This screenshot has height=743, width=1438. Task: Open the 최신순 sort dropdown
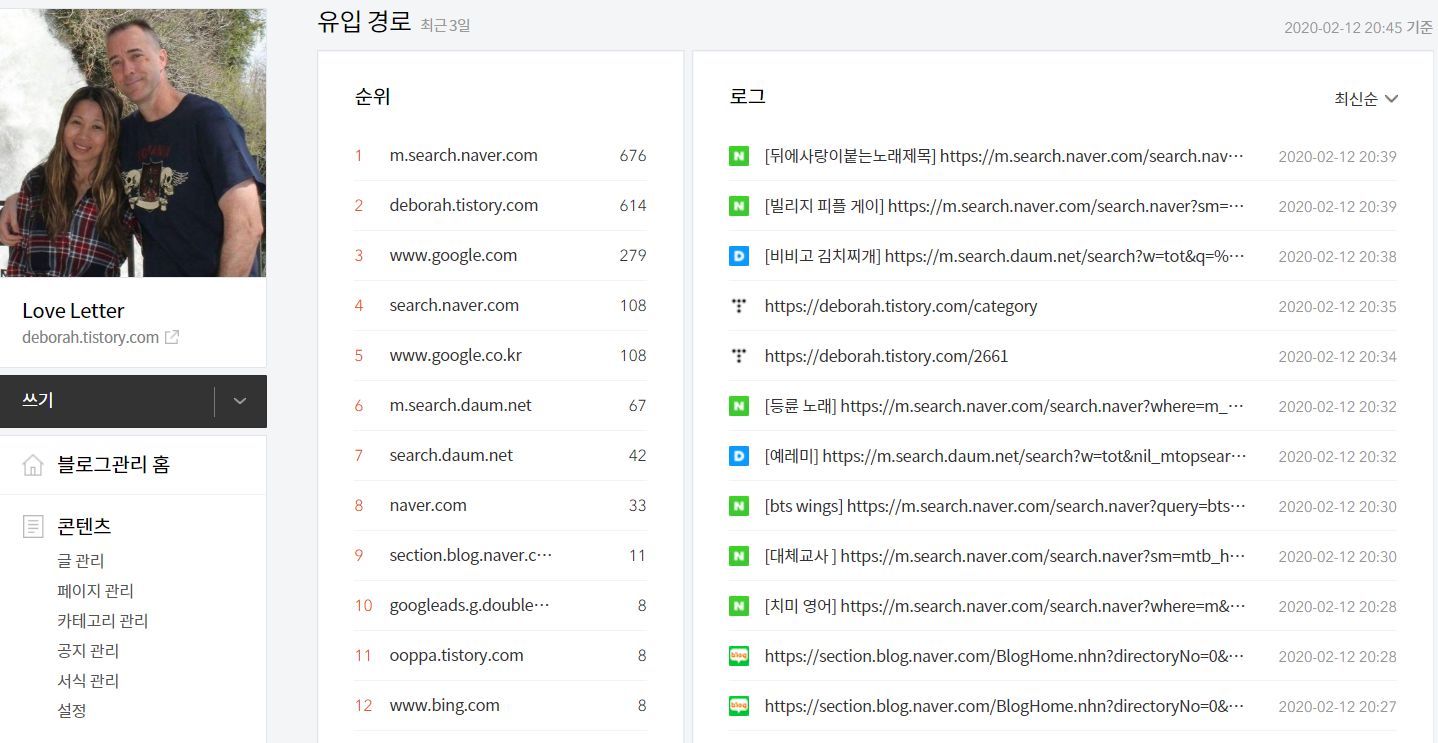pyautogui.click(x=1366, y=99)
